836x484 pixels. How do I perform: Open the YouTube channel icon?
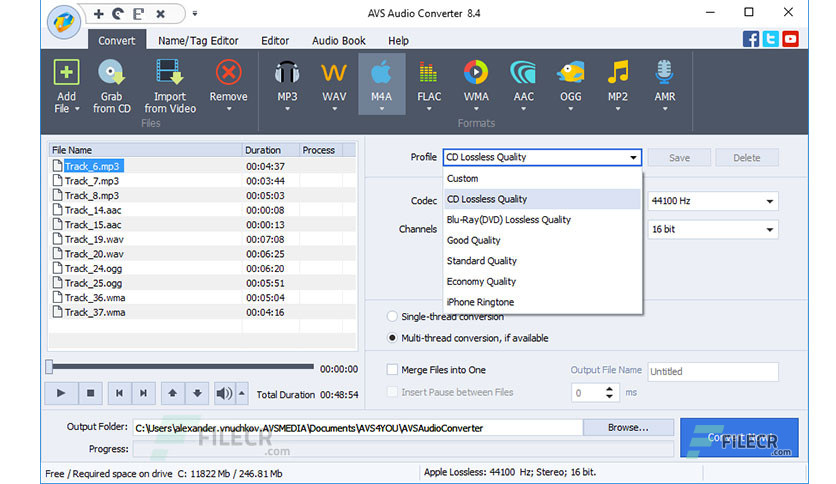tap(790, 39)
